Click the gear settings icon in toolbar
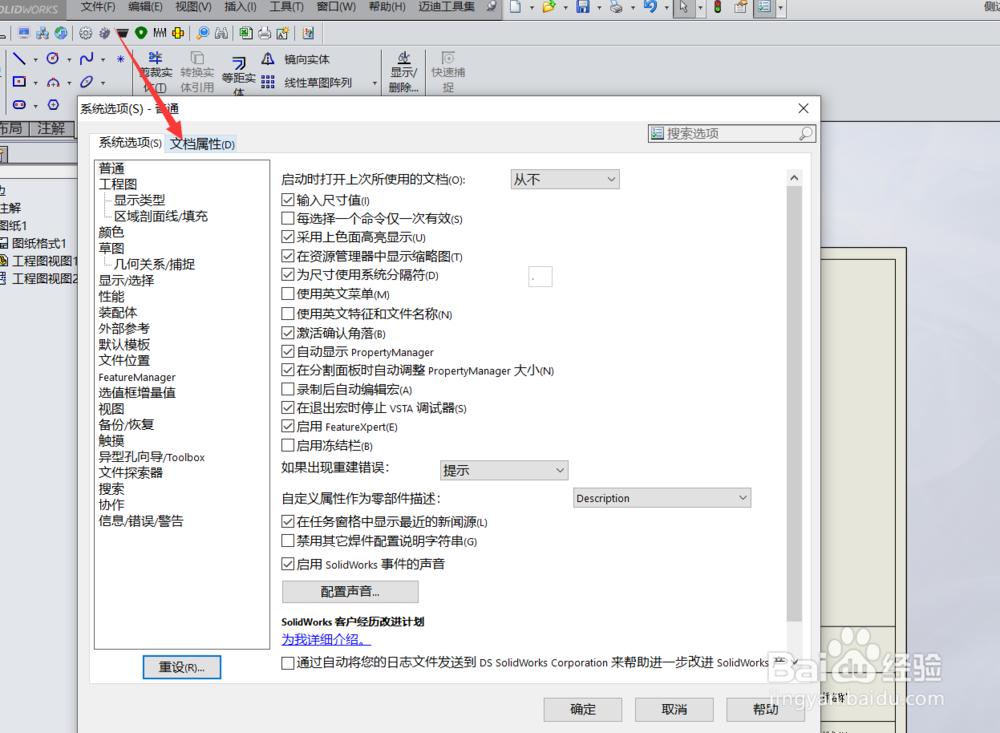This screenshot has height=733, width=1000. click(x=85, y=33)
